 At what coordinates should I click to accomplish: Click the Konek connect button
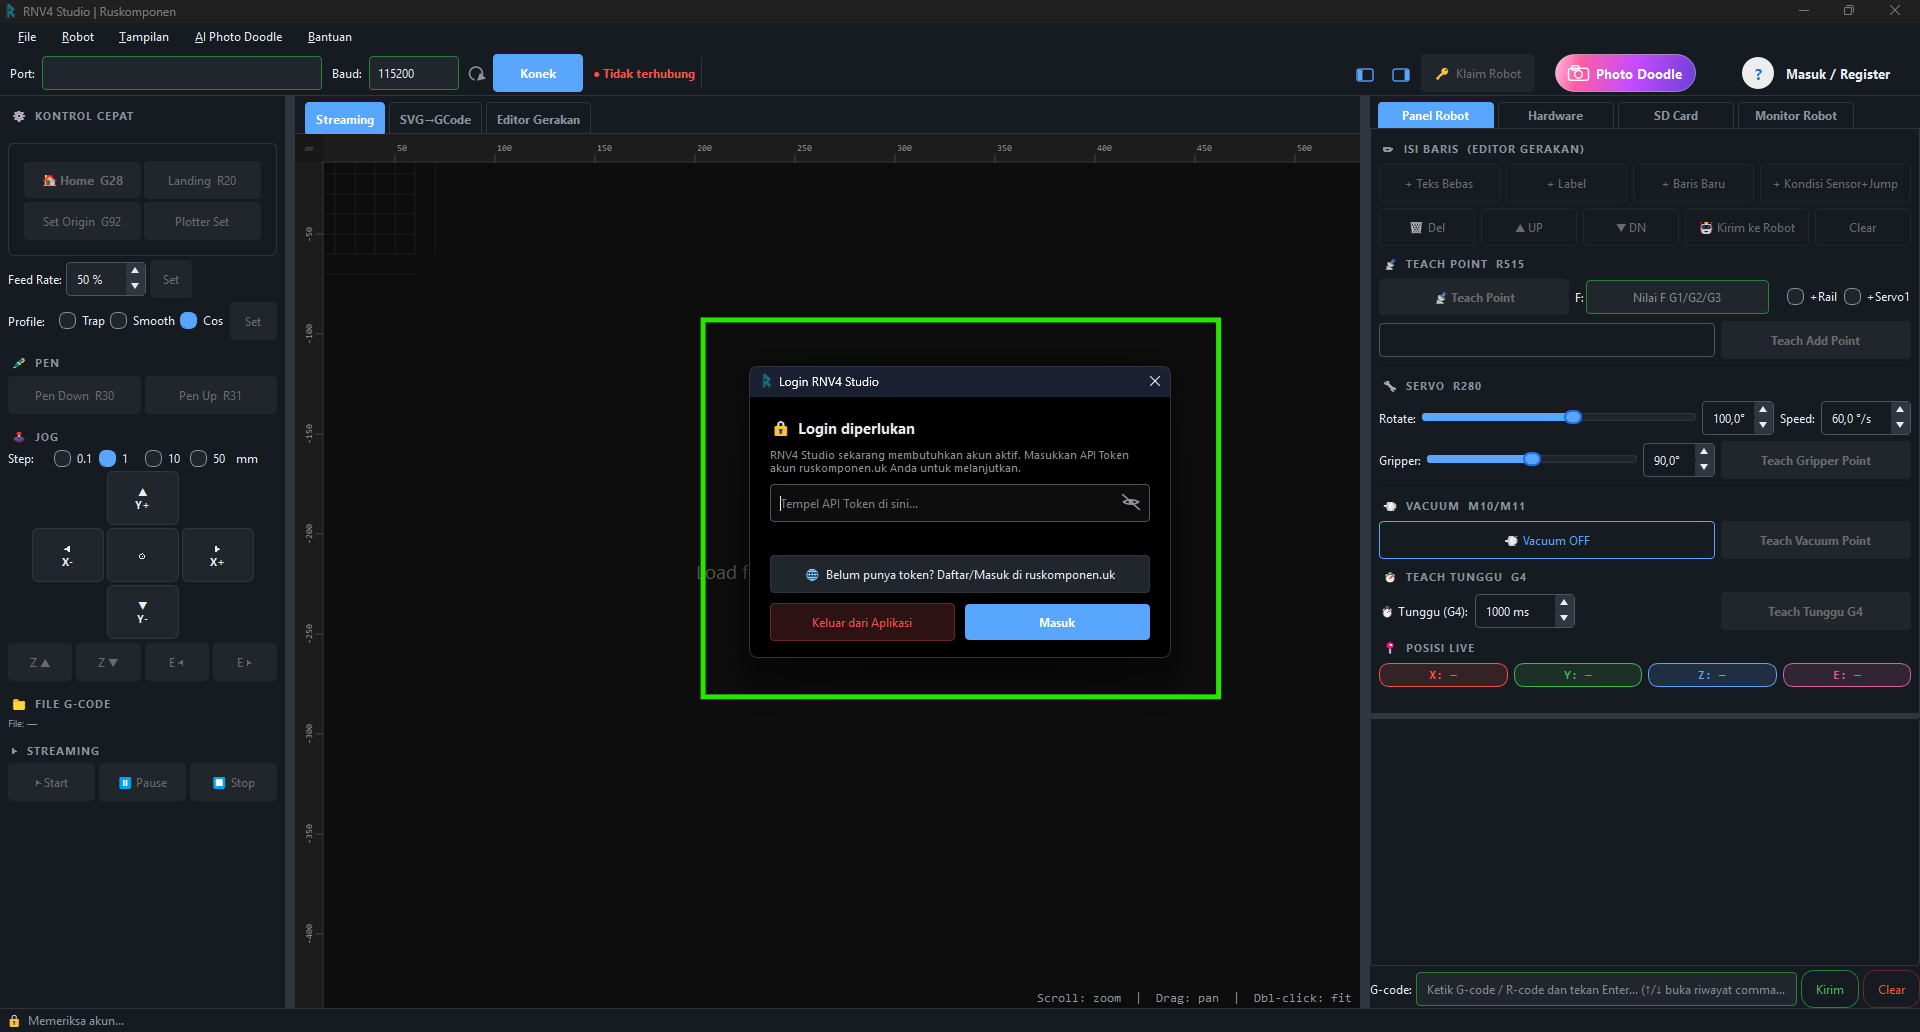tap(538, 74)
